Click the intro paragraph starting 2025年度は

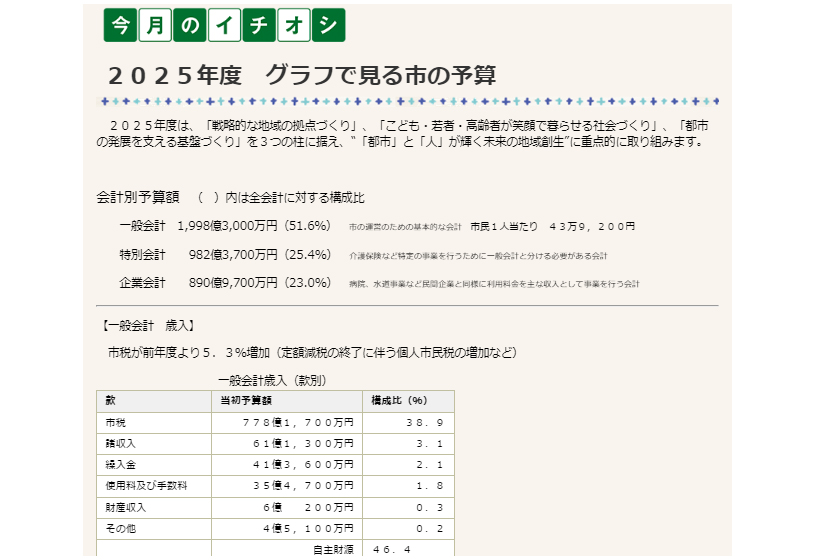point(402,134)
